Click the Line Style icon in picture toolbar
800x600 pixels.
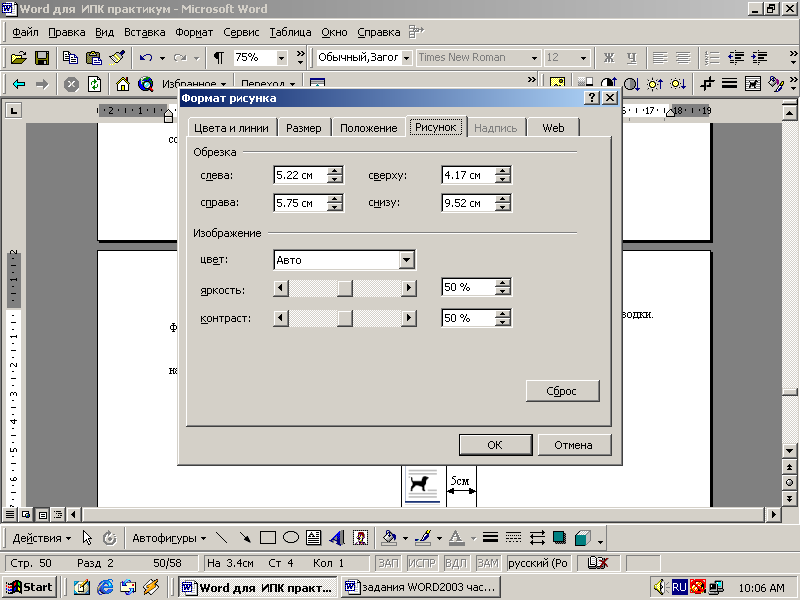point(730,84)
